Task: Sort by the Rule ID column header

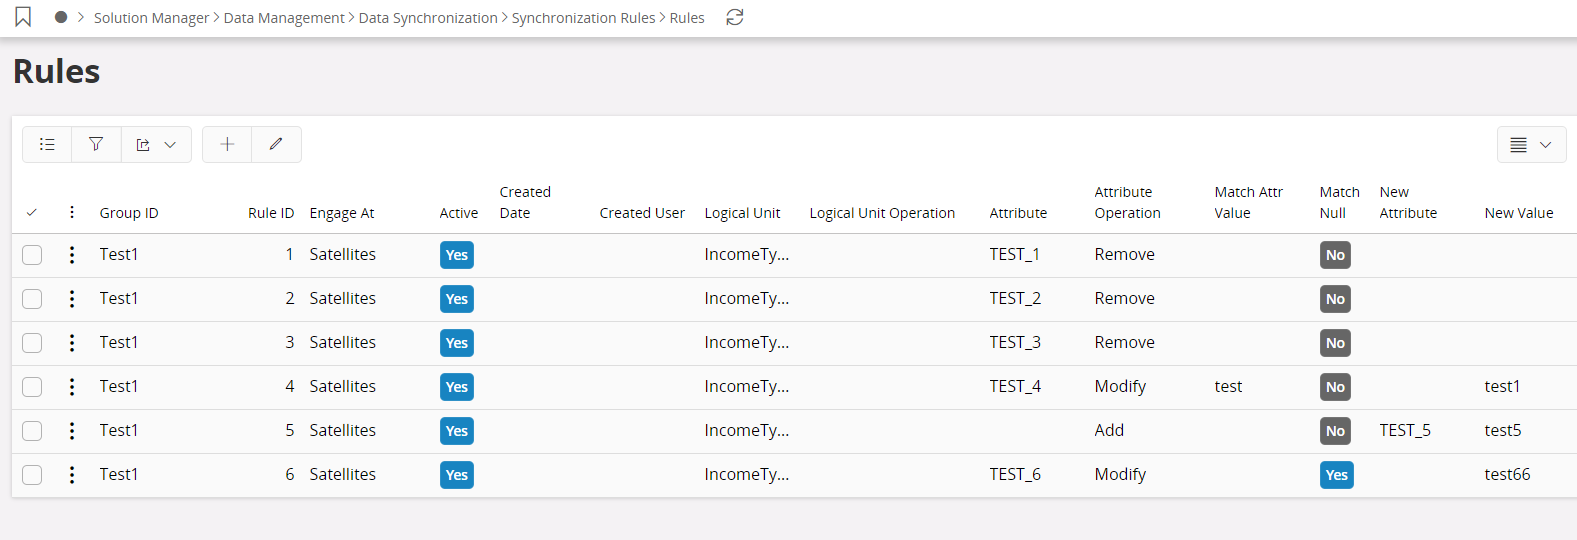Action: [271, 213]
